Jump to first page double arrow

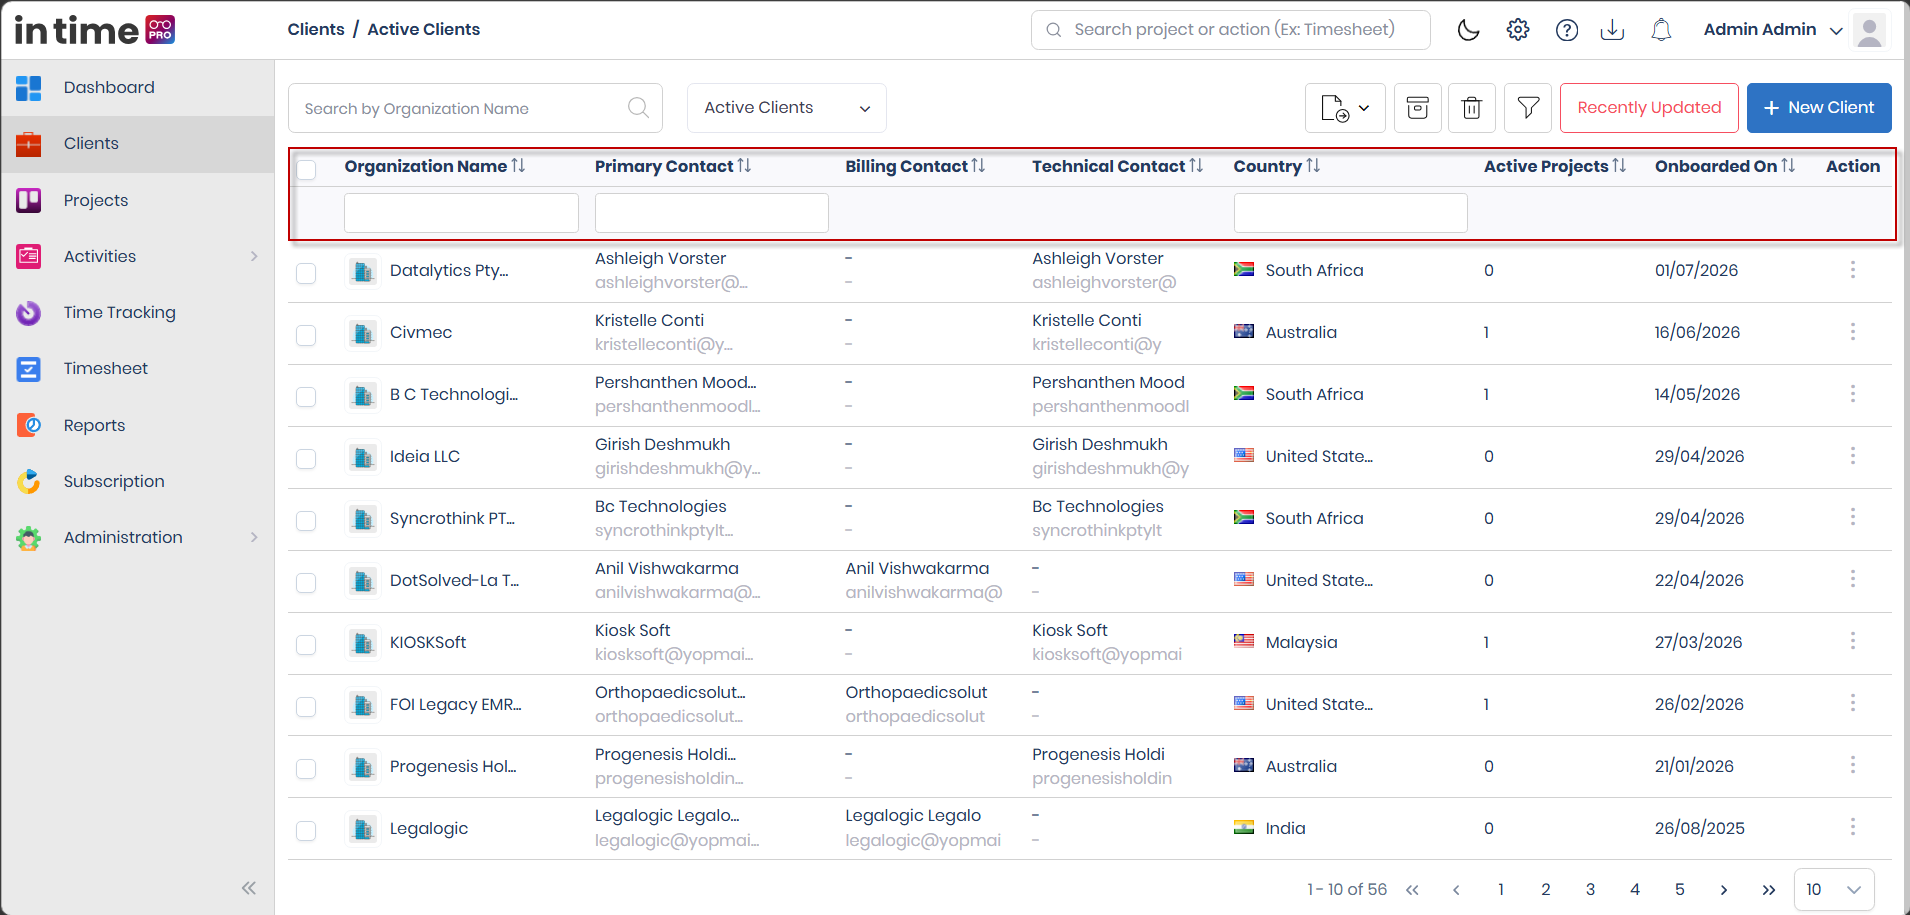(1412, 889)
